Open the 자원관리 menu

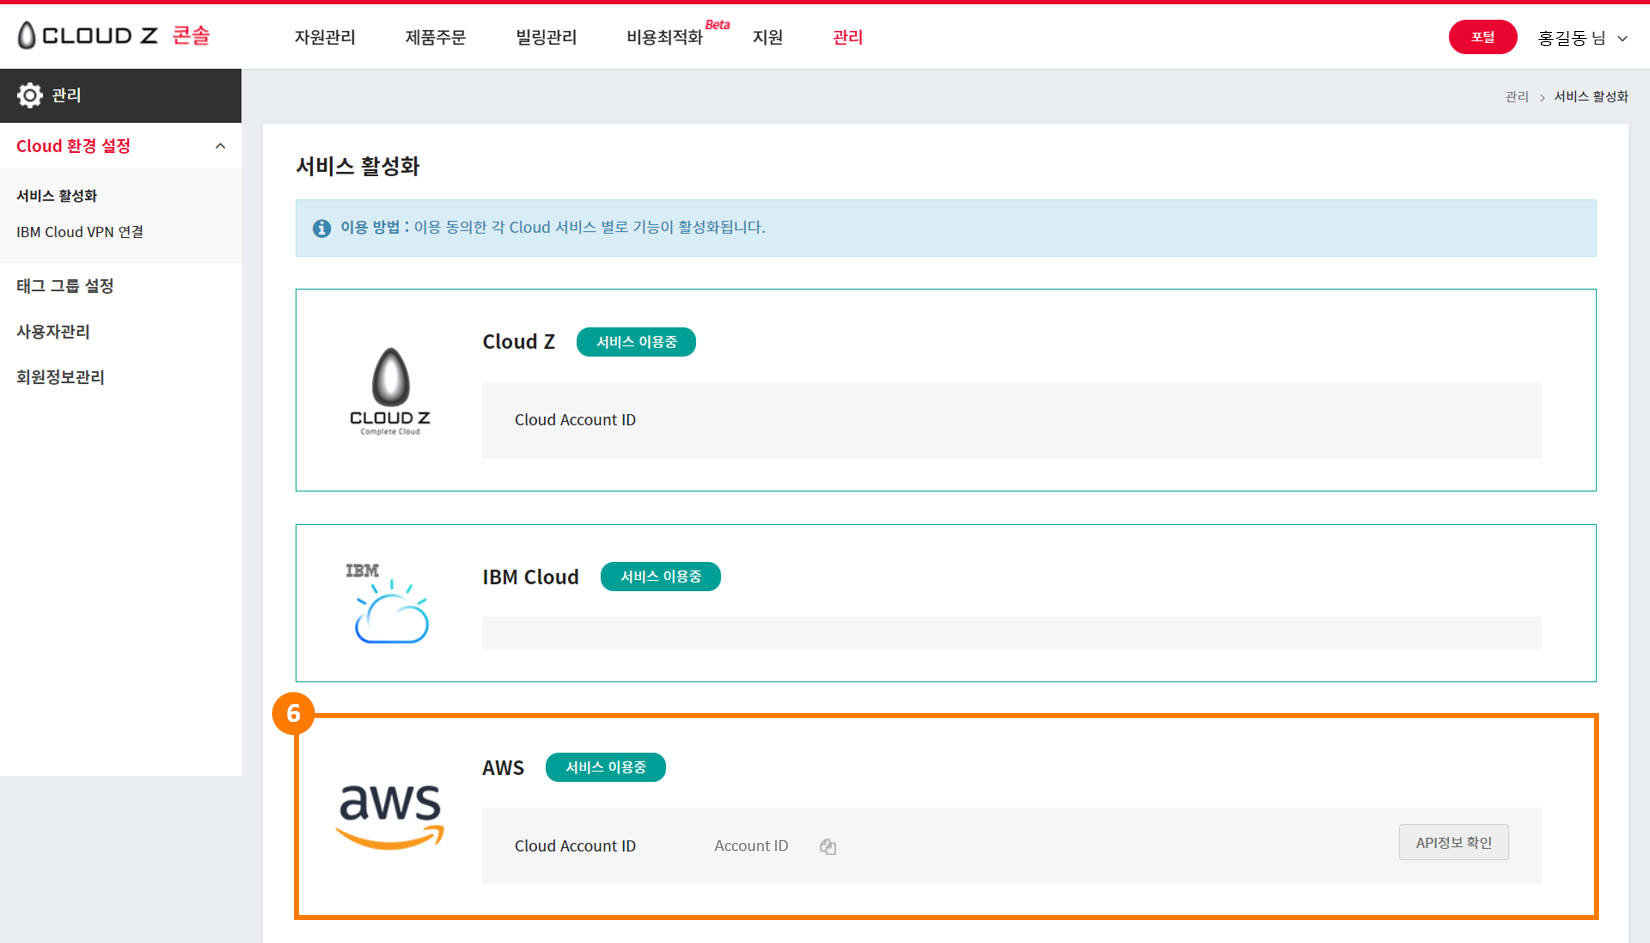325,37
